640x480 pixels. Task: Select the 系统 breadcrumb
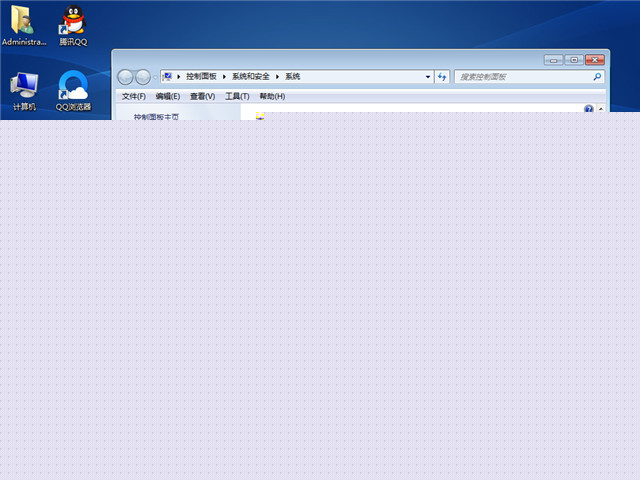(x=292, y=76)
